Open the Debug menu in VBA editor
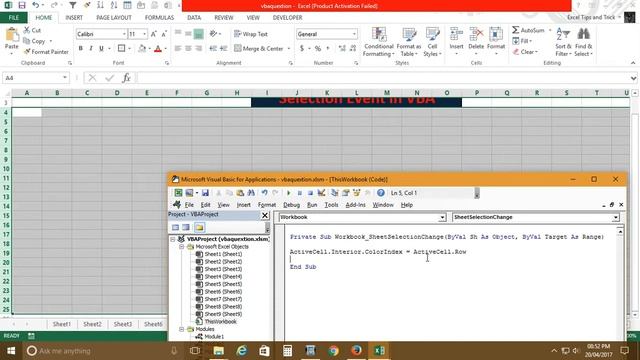 click(x=291, y=205)
